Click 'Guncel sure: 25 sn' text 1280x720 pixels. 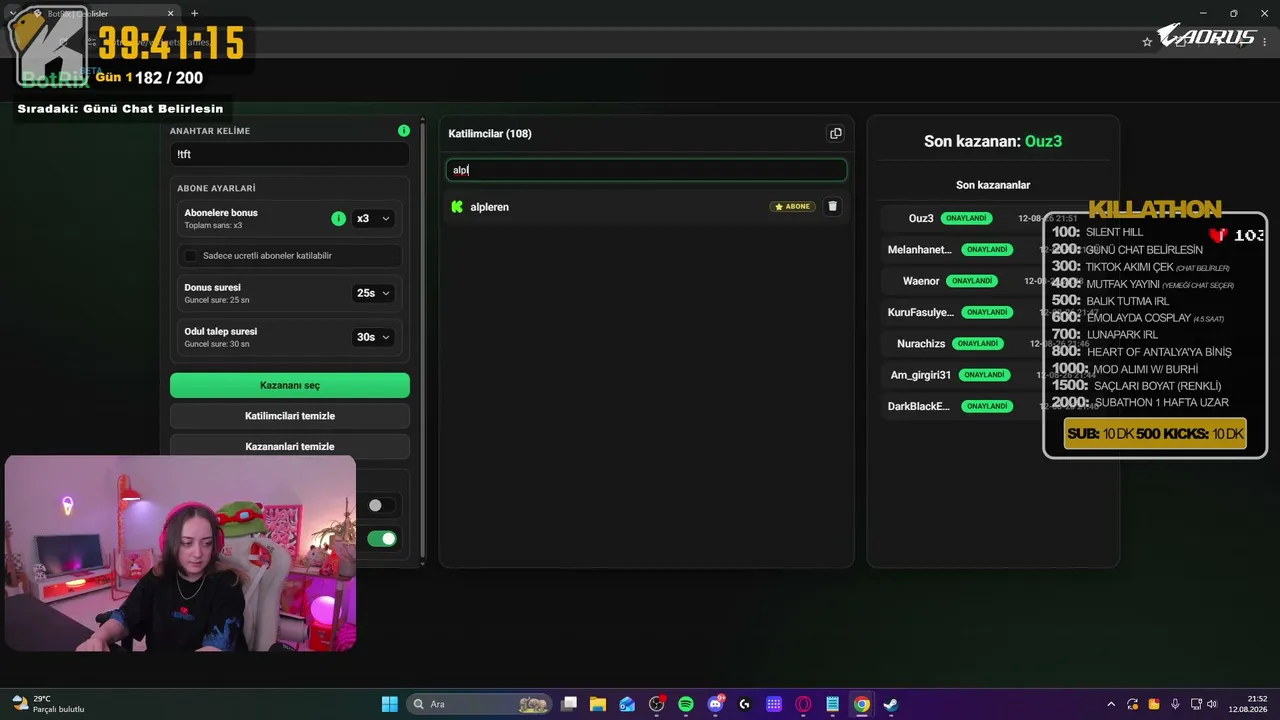(217, 300)
